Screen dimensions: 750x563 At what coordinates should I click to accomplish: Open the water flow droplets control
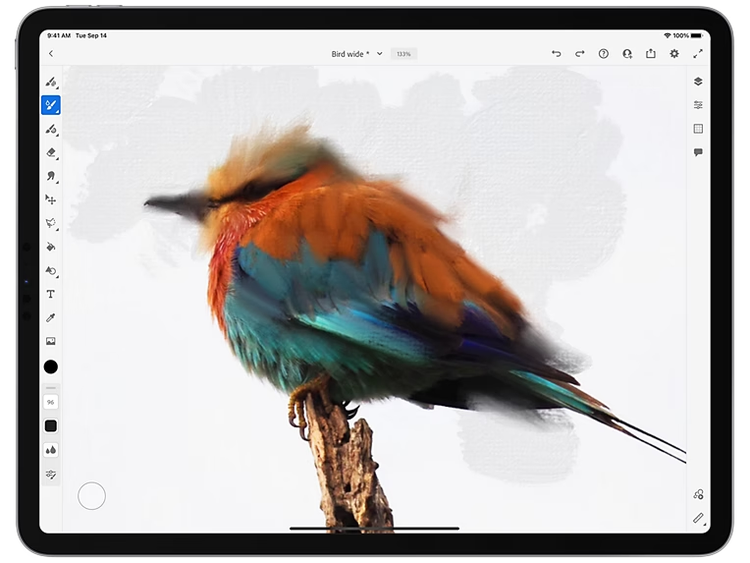point(51,450)
